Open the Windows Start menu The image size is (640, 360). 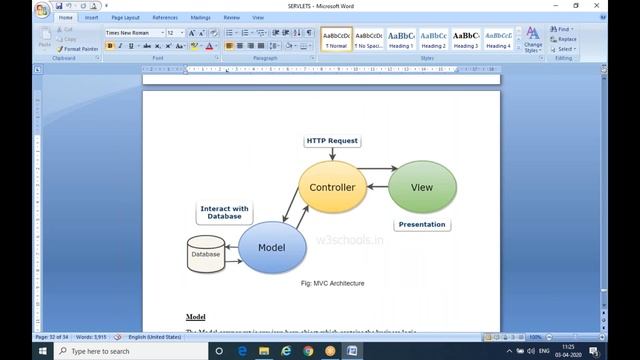(x=43, y=351)
